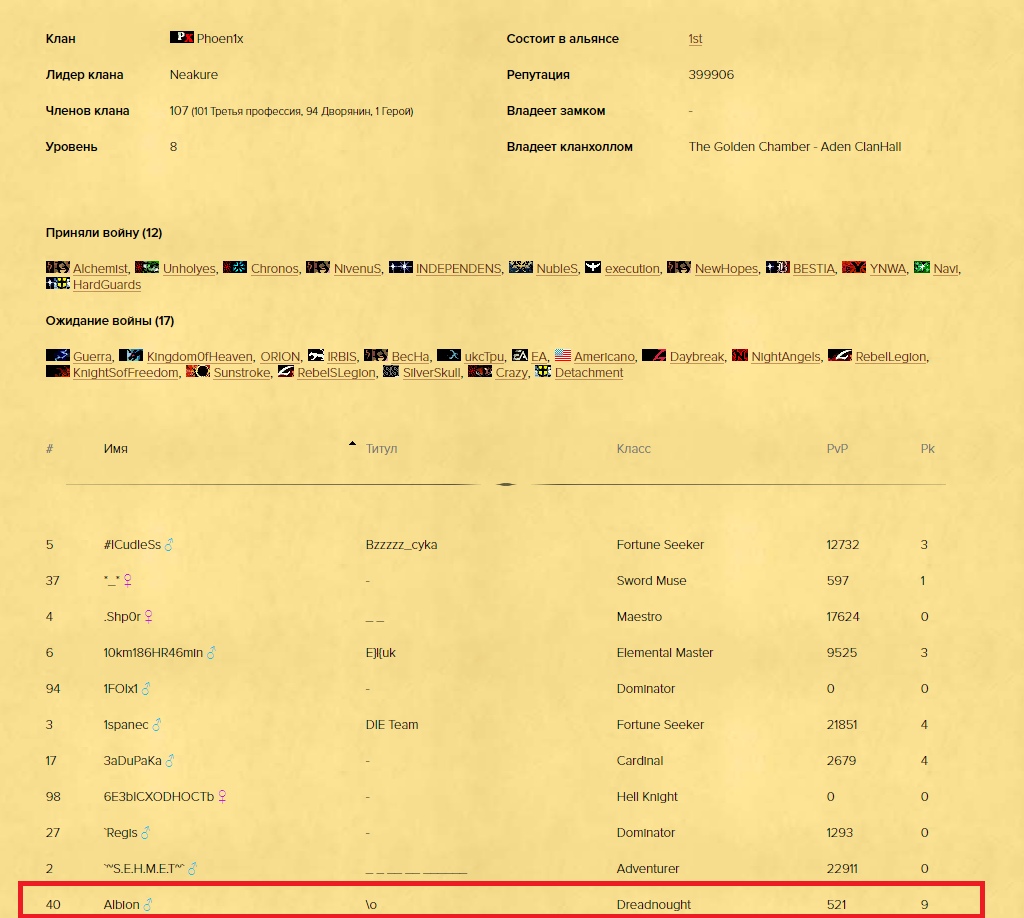Click the Alchemist clan crest icon

pos(57,268)
